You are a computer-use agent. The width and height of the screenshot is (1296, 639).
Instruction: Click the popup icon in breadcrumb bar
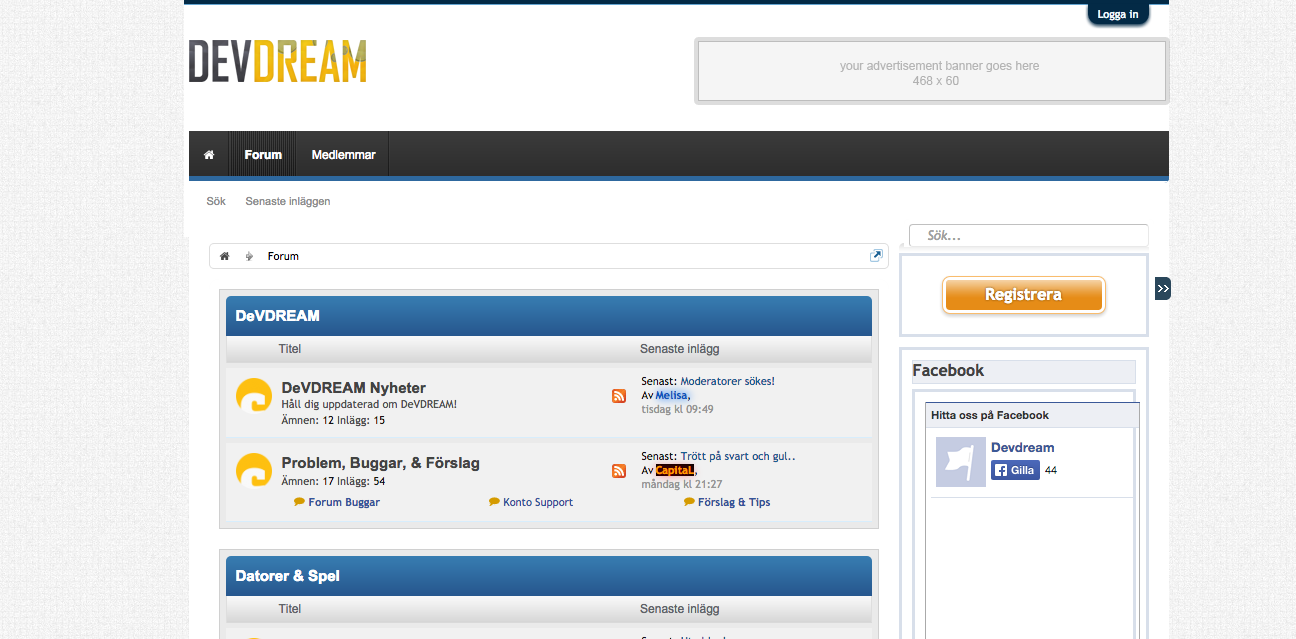876,256
